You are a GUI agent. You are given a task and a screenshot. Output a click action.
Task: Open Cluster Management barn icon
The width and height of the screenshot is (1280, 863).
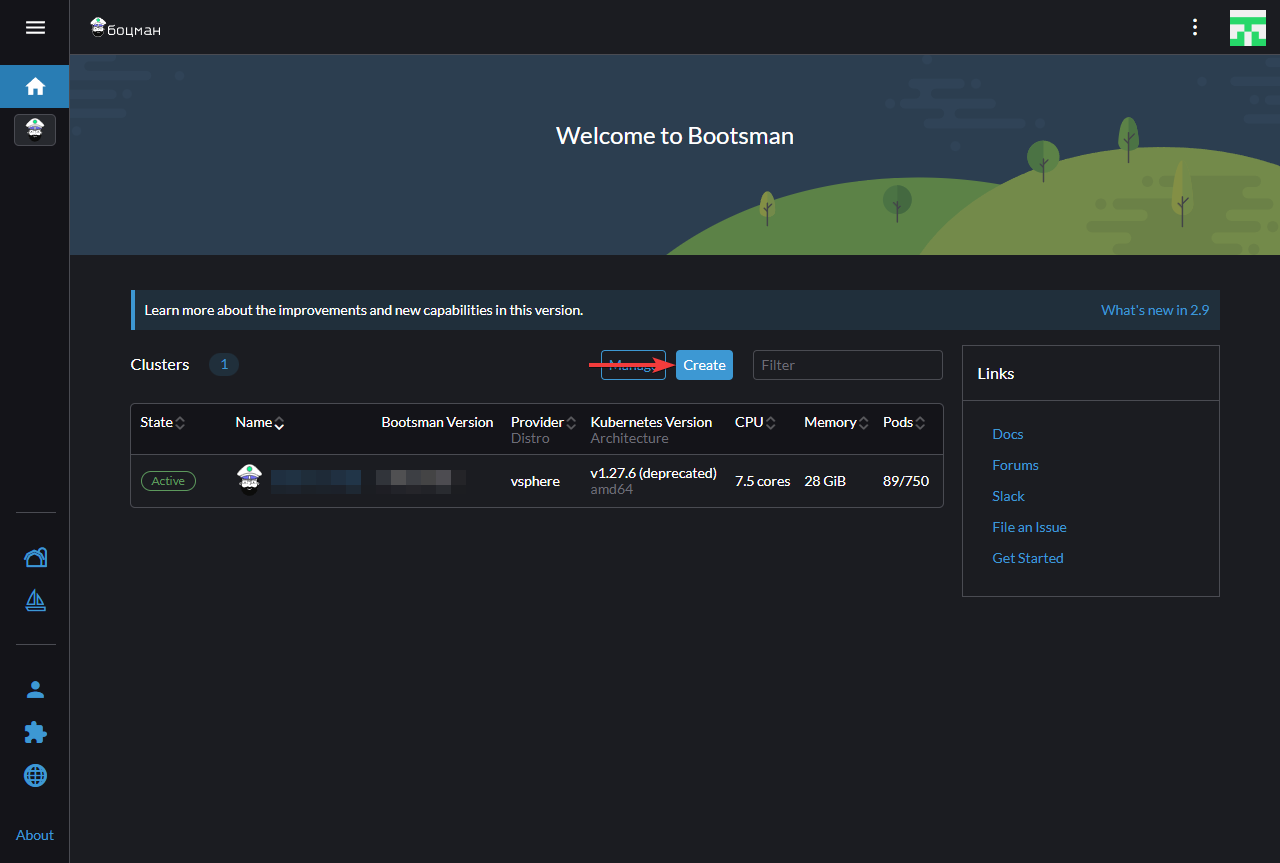[x=35, y=558]
